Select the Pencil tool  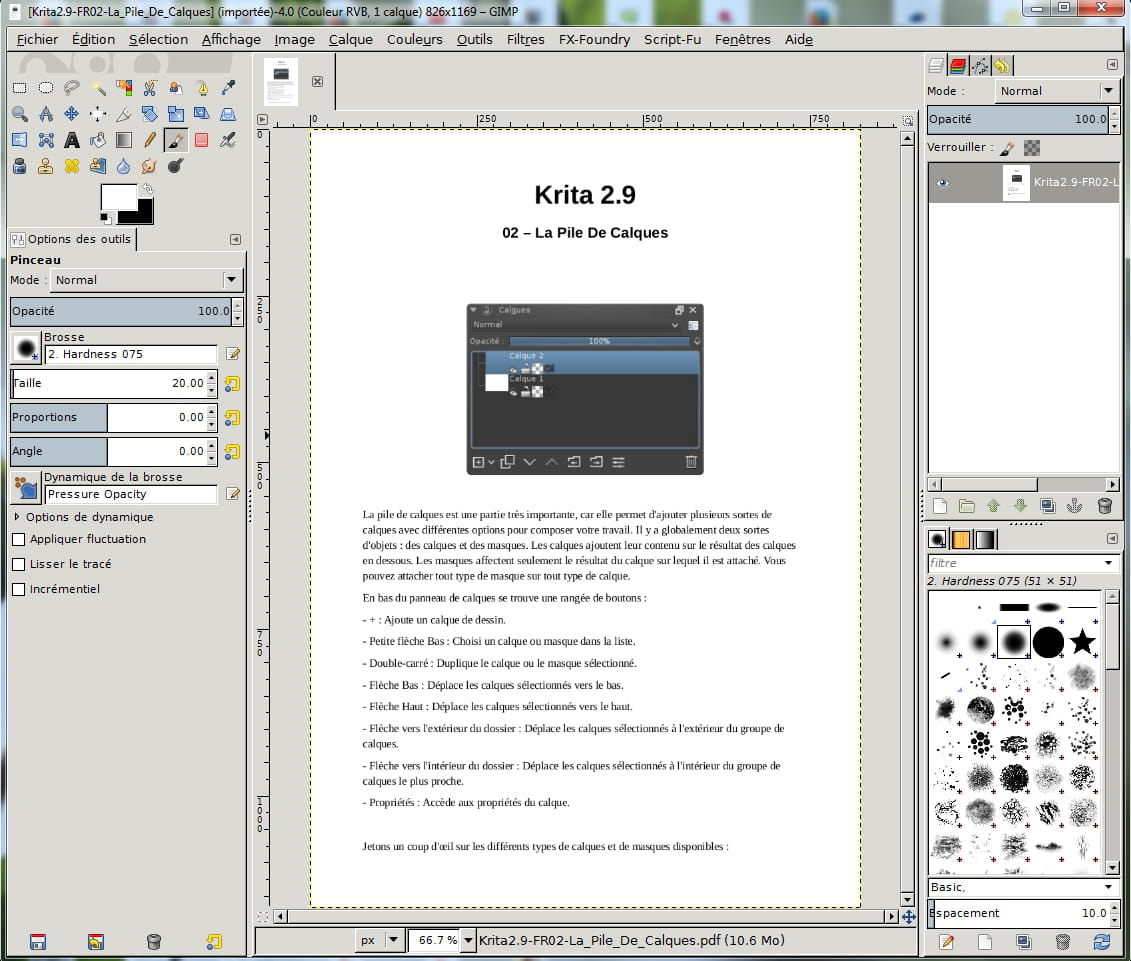point(149,140)
